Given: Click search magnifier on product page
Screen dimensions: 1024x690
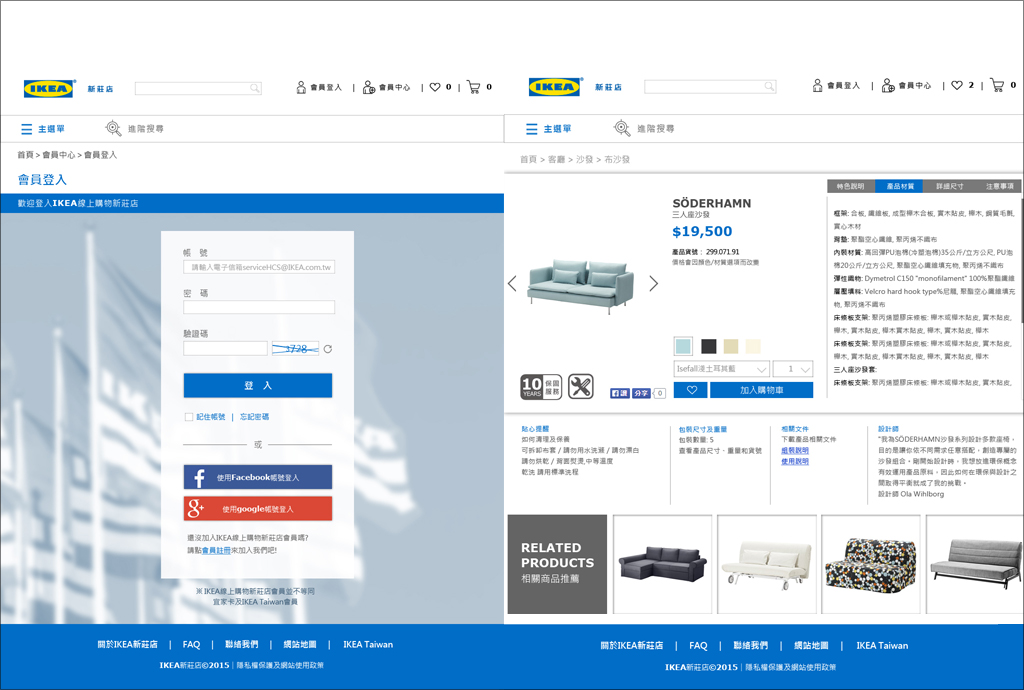Looking at the screenshot, I should [769, 87].
